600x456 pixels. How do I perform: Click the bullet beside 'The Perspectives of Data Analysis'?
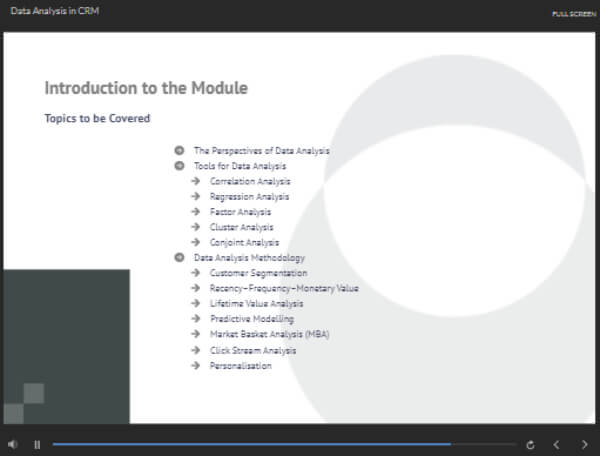[x=179, y=150]
